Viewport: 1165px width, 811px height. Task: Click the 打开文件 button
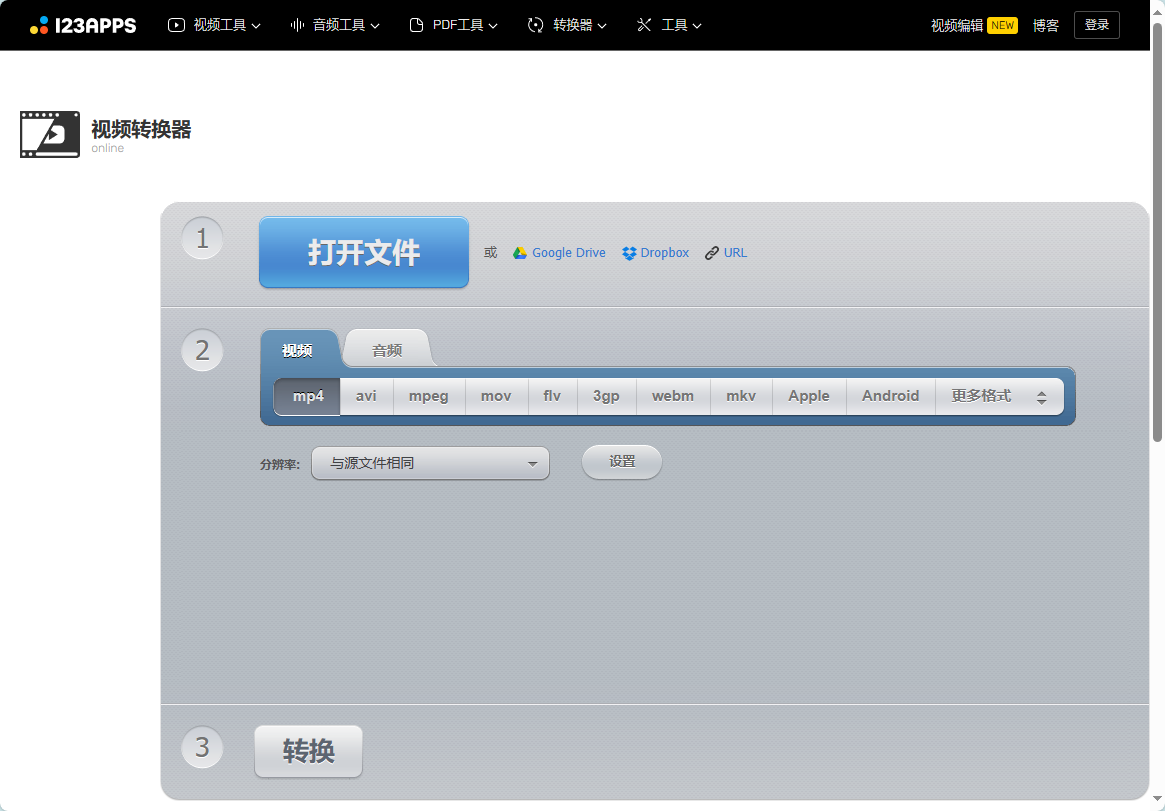363,252
